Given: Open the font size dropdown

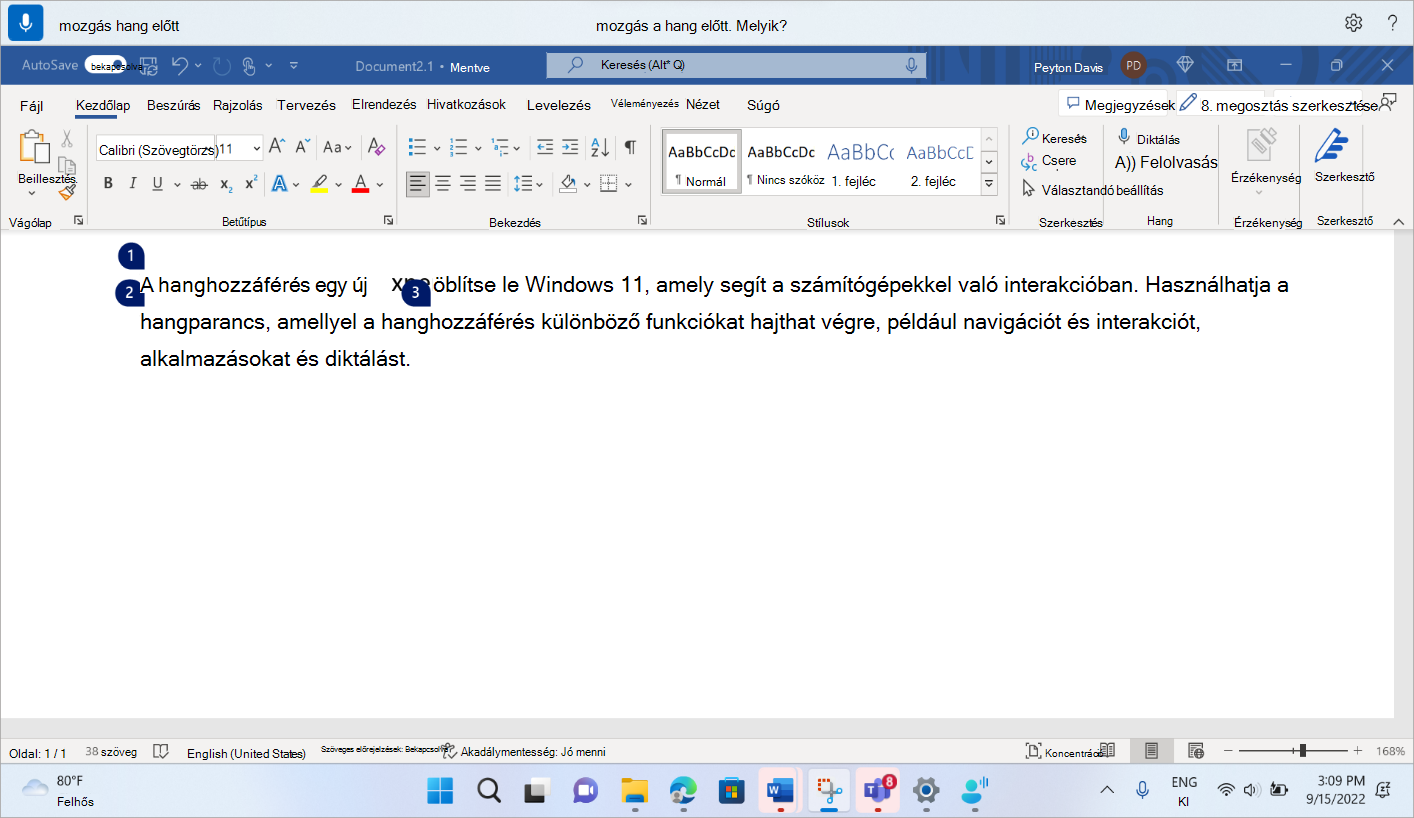Looking at the screenshot, I should click(x=257, y=149).
